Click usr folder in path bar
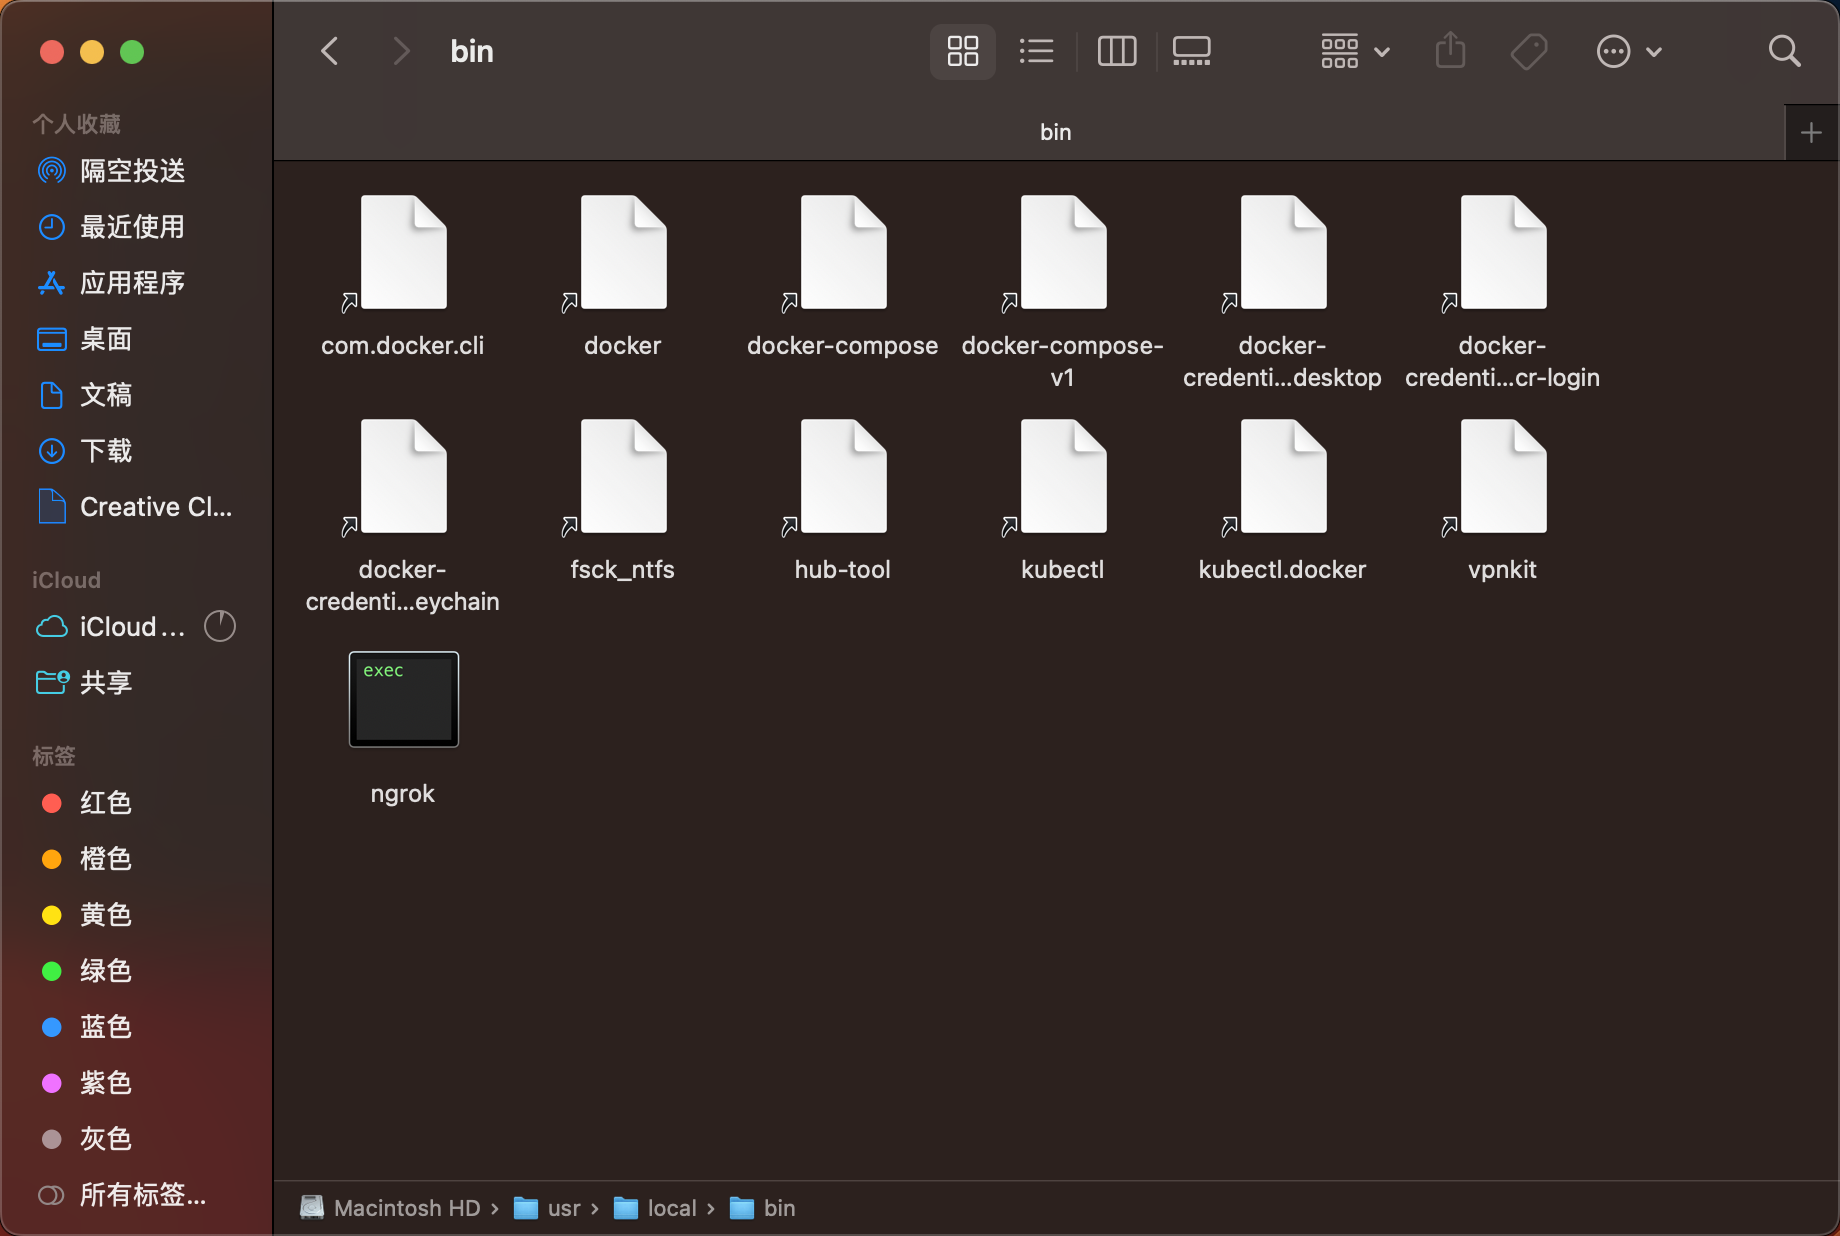Image resolution: width=1840 pixels, height=1236 pixels. (547, 1208)
